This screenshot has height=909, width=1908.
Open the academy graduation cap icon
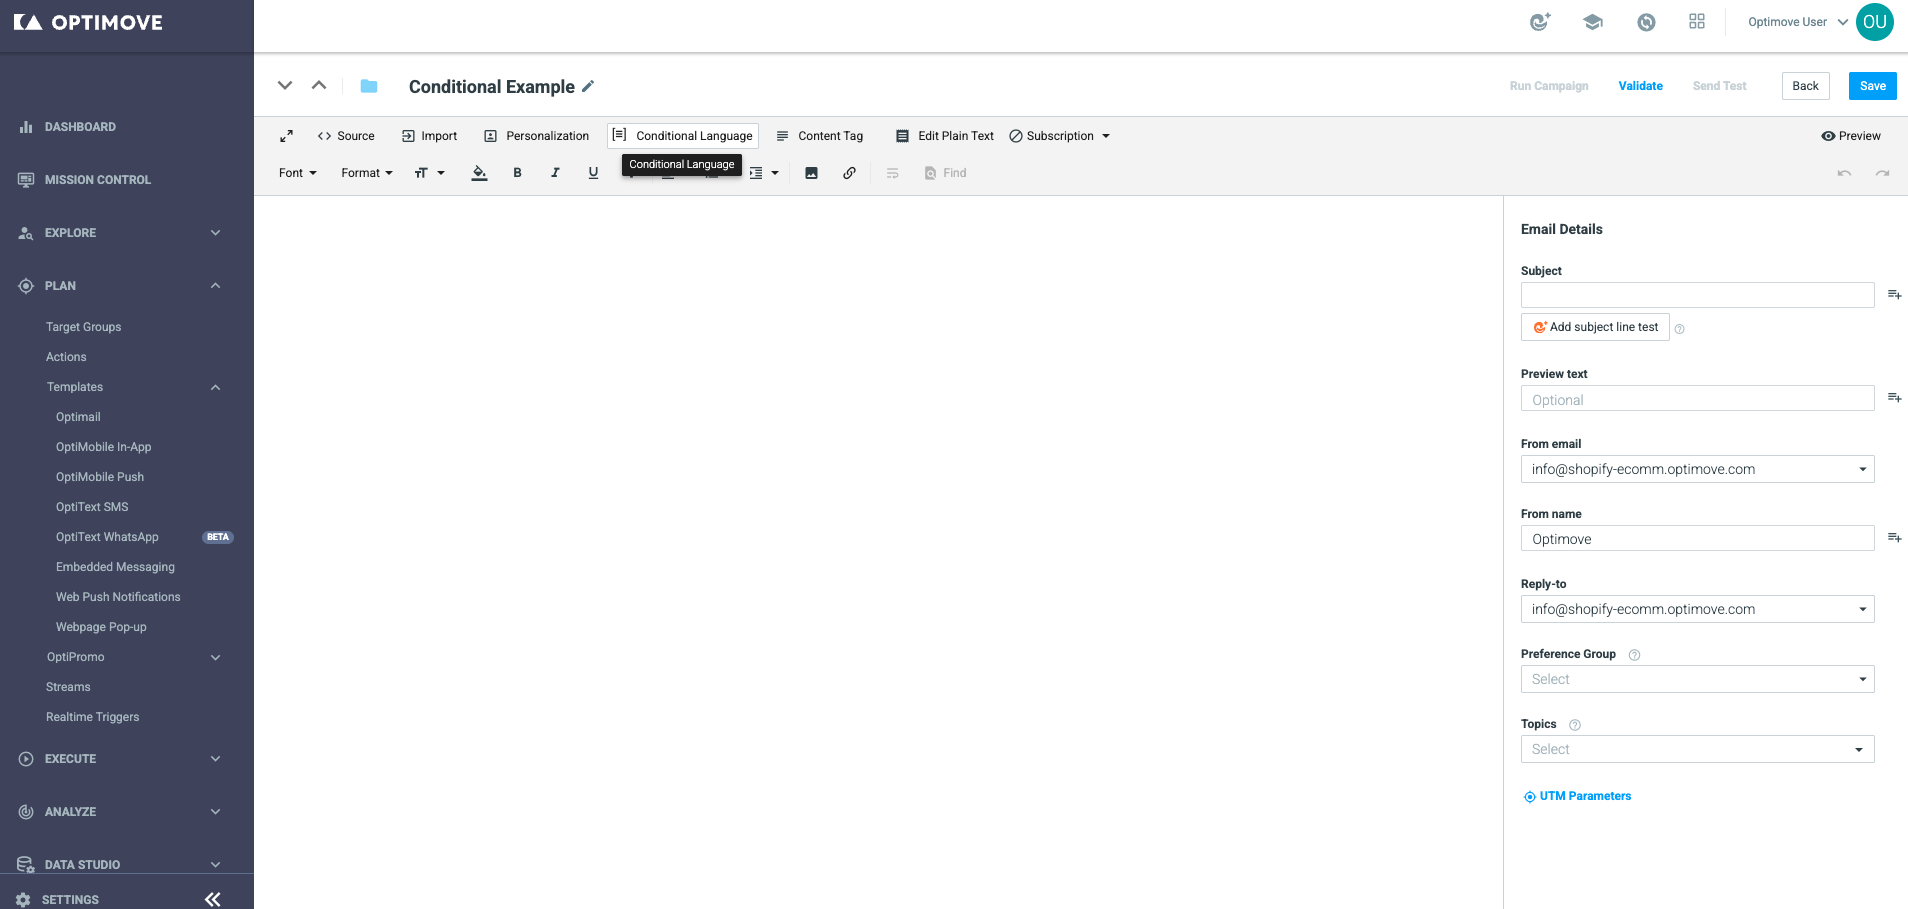pyautogui.click(x=1593, y=22)
